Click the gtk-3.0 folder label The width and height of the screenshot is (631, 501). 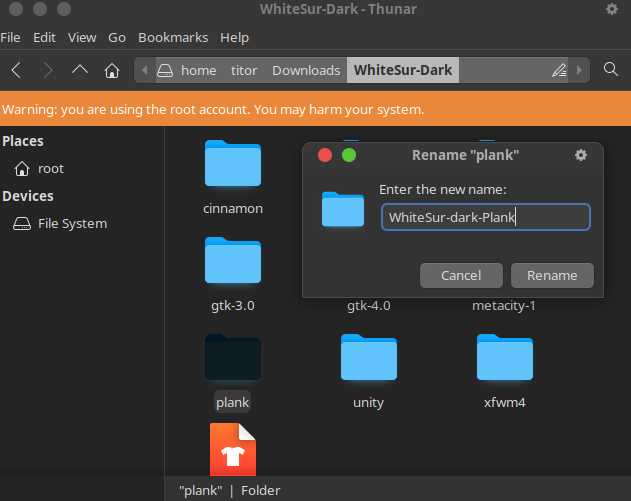(x=233, y=306)
